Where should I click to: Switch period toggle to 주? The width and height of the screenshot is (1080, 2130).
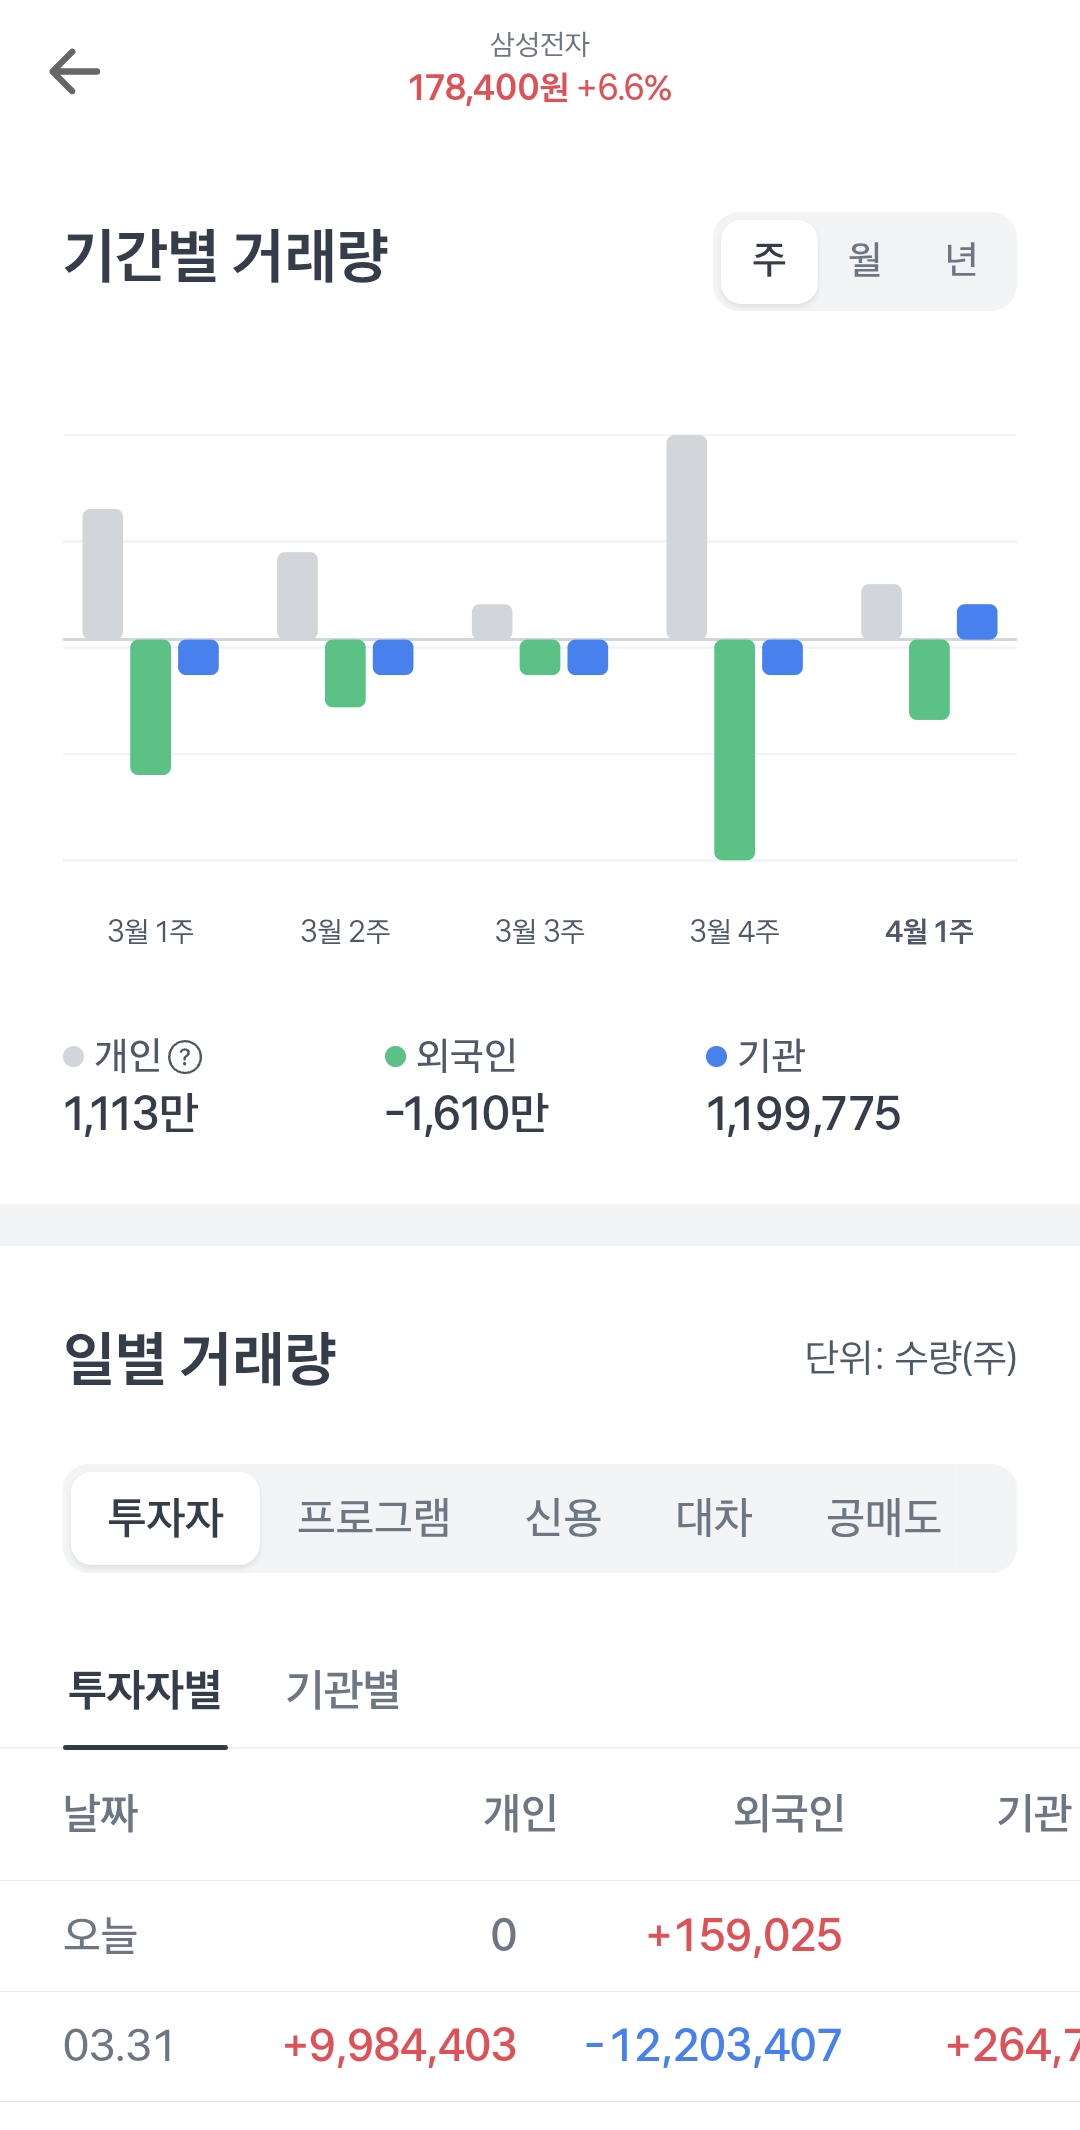(x=769, y=261)
